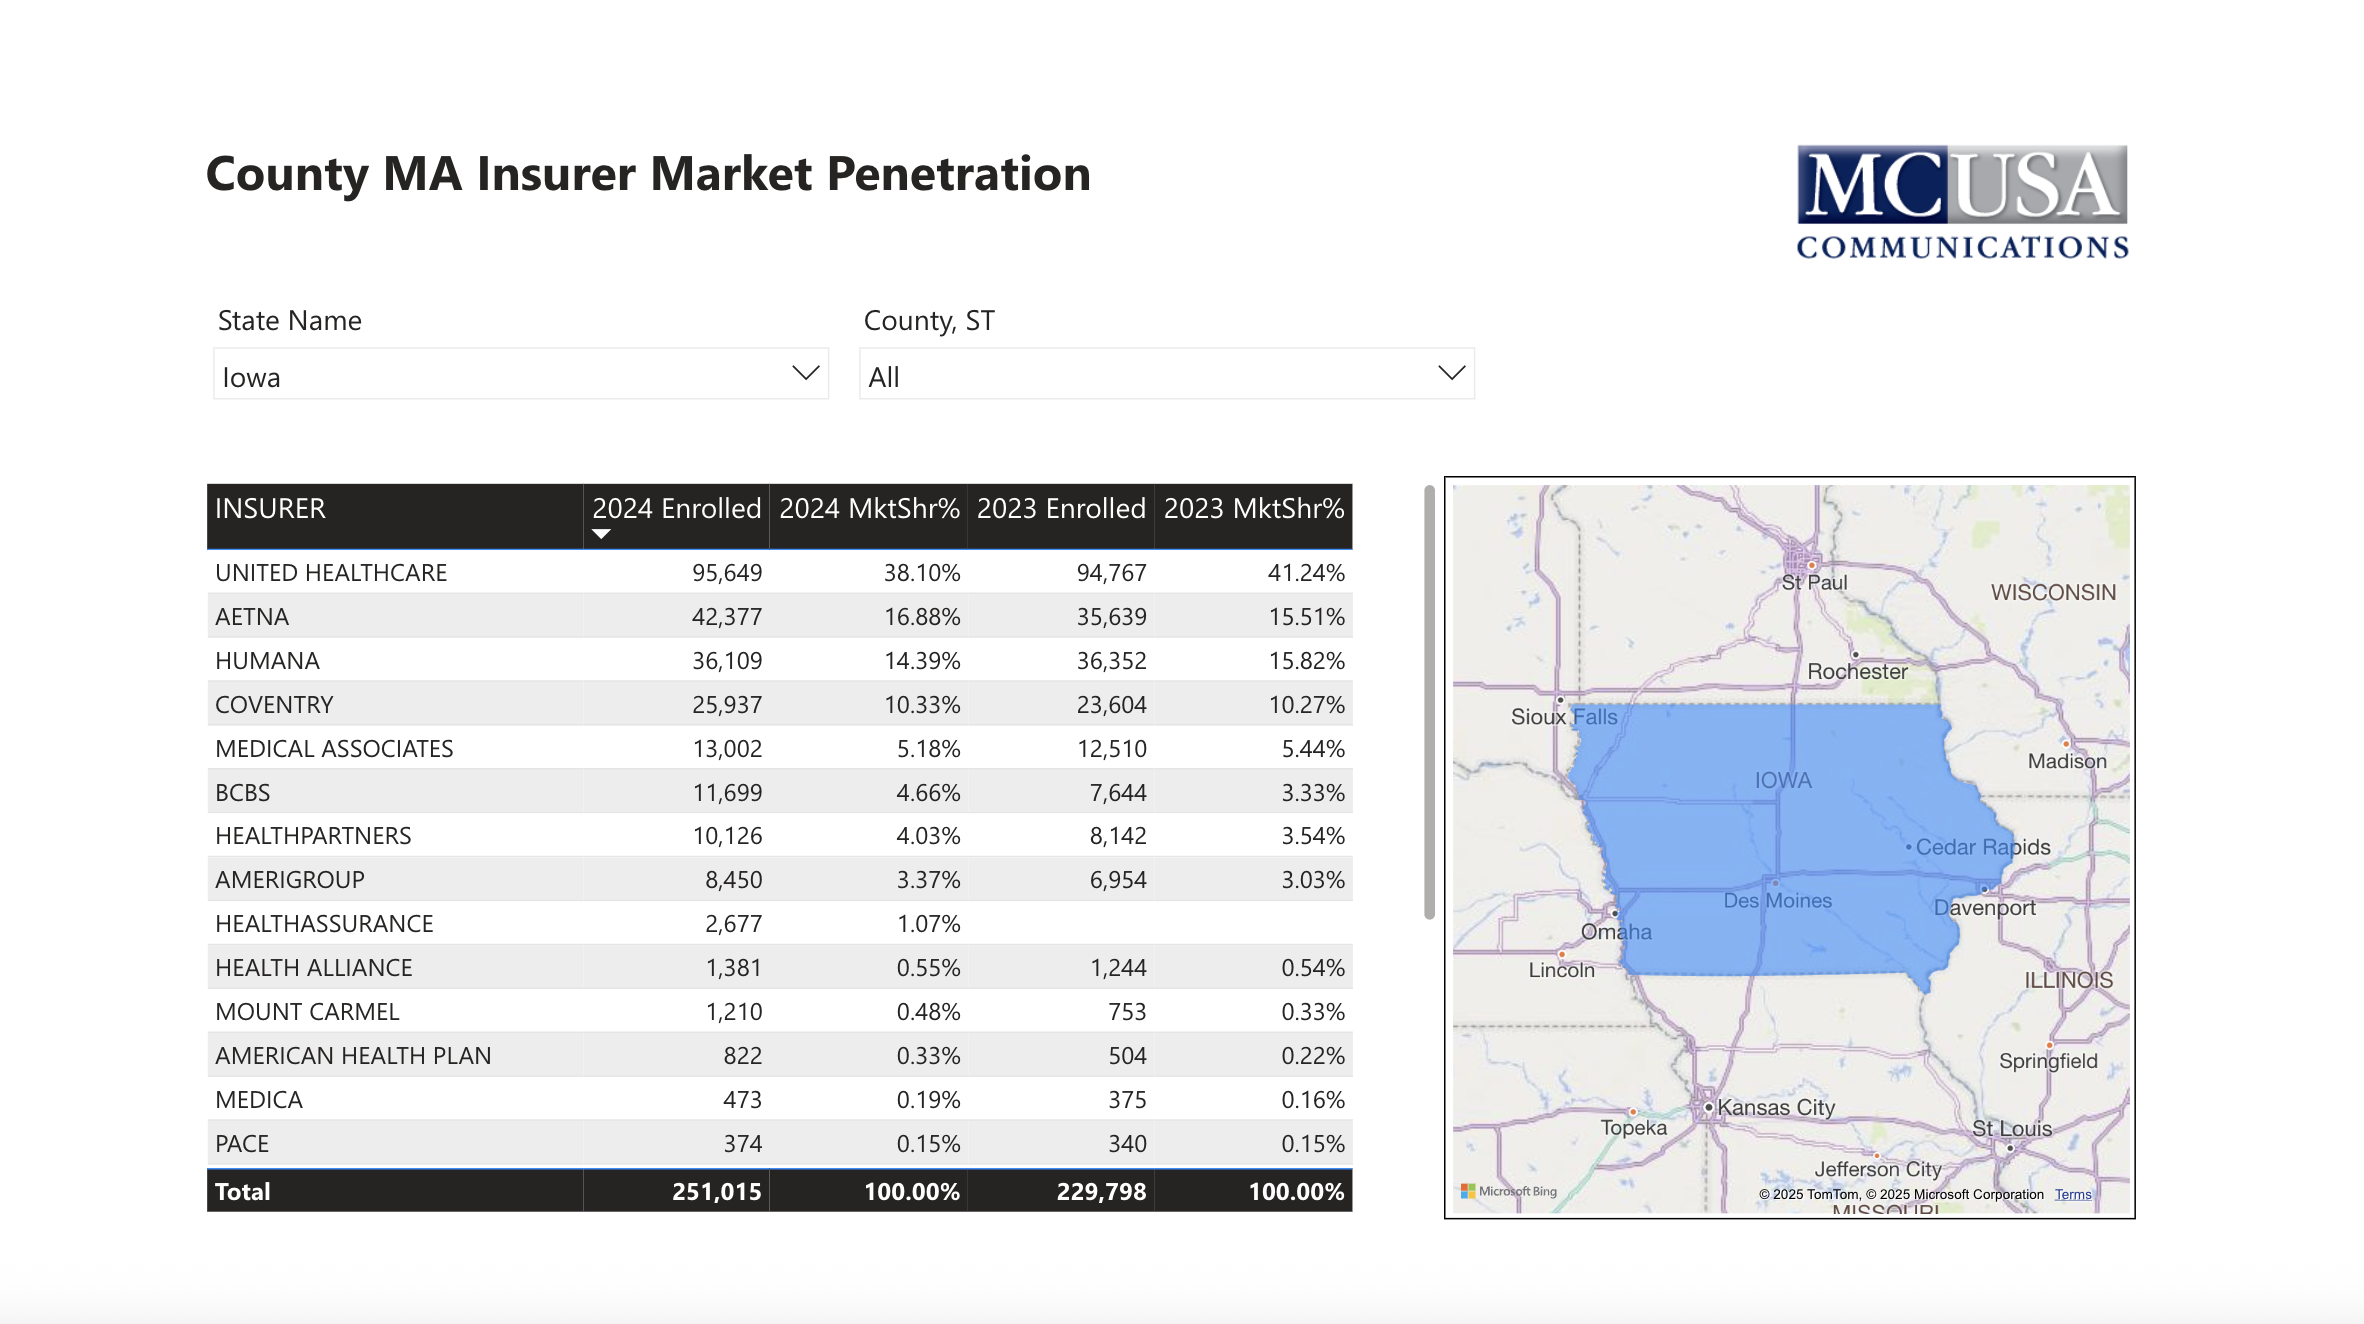Viewport: 2364px width, 1324px height.
Task: Click the Des Moines label on map
Action: tap(1777, 900)
